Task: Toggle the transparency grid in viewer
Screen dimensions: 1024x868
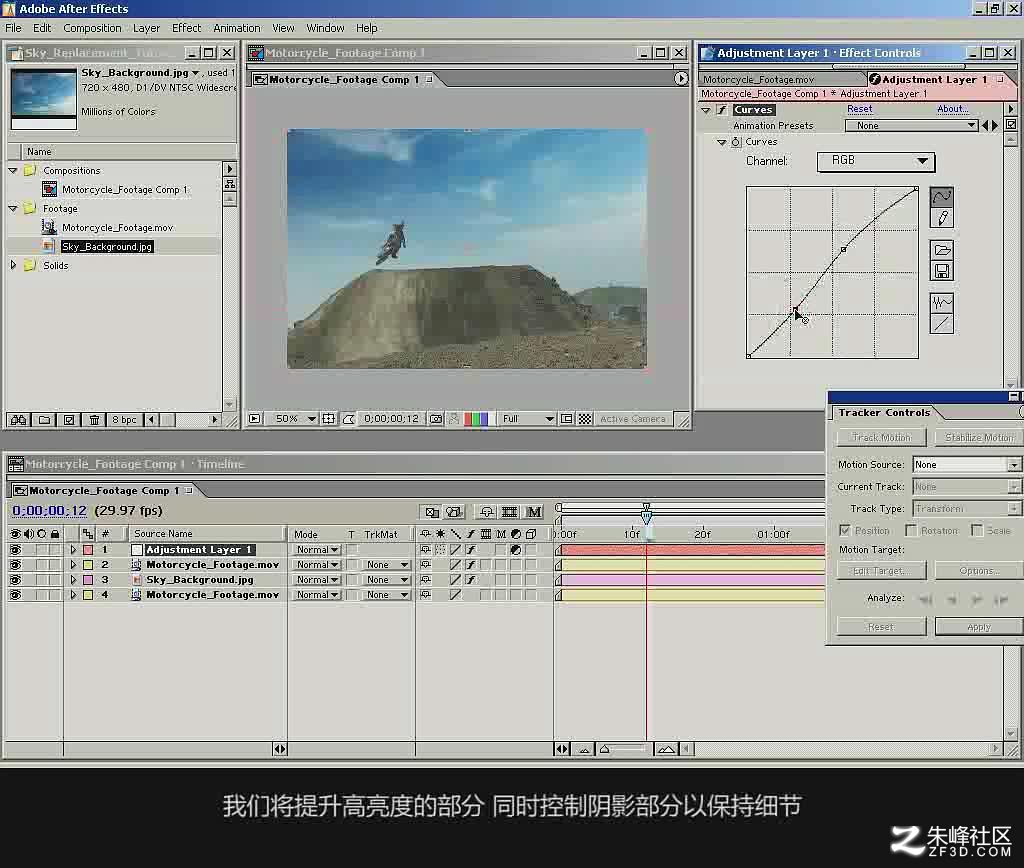Action: click(585, 419)
